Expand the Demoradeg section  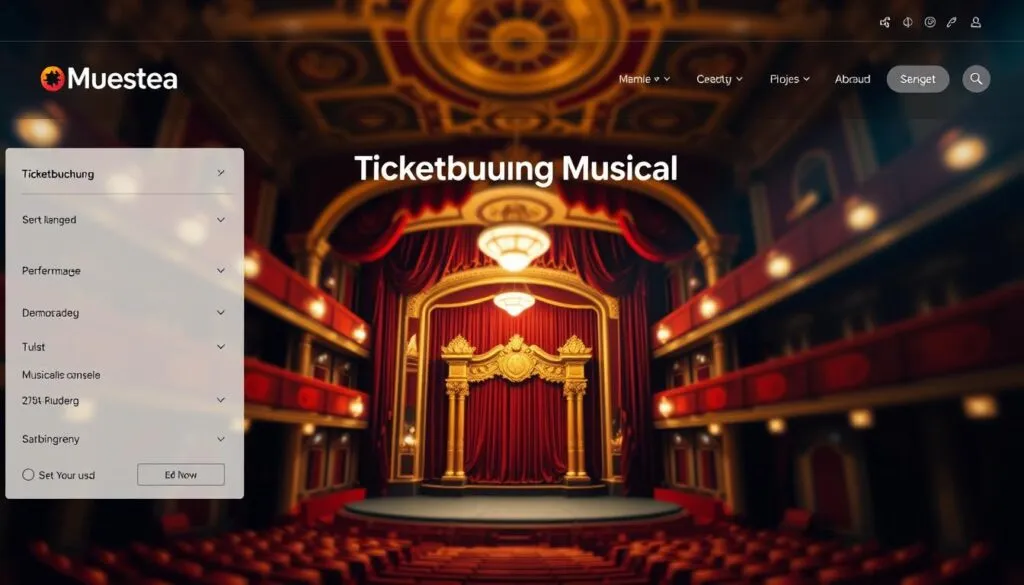coord(221,313)
